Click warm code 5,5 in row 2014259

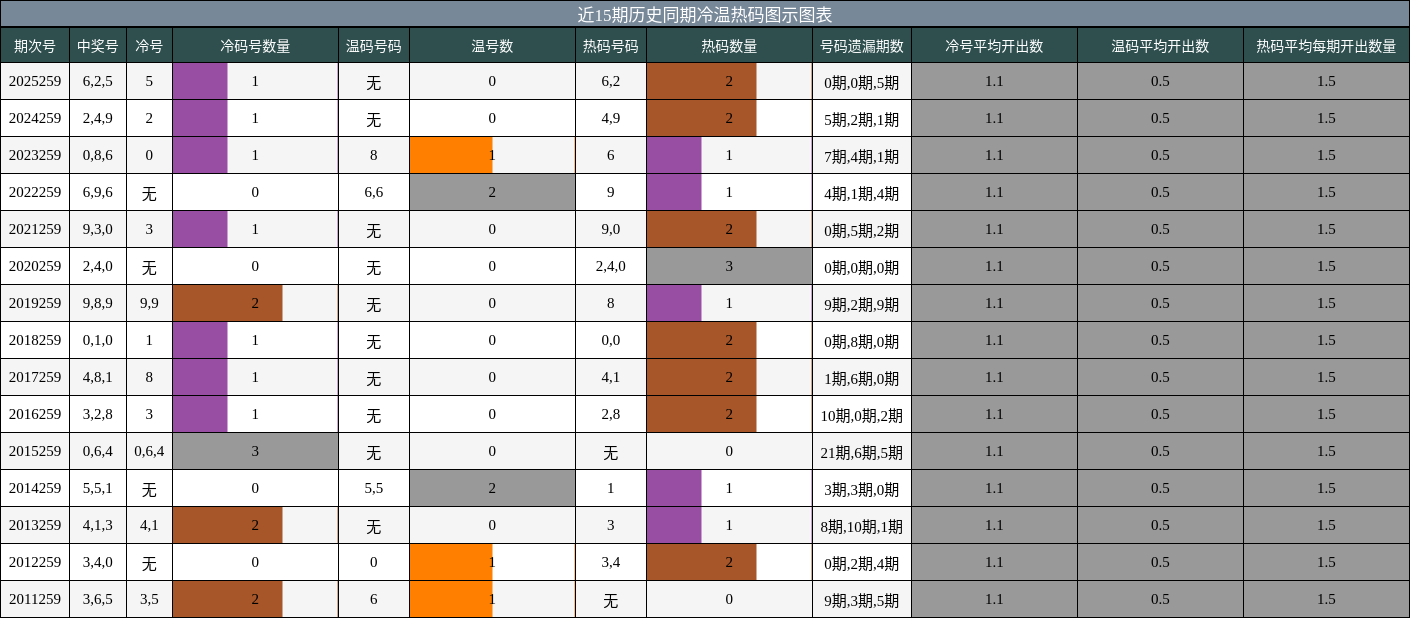tap(374, 488)
